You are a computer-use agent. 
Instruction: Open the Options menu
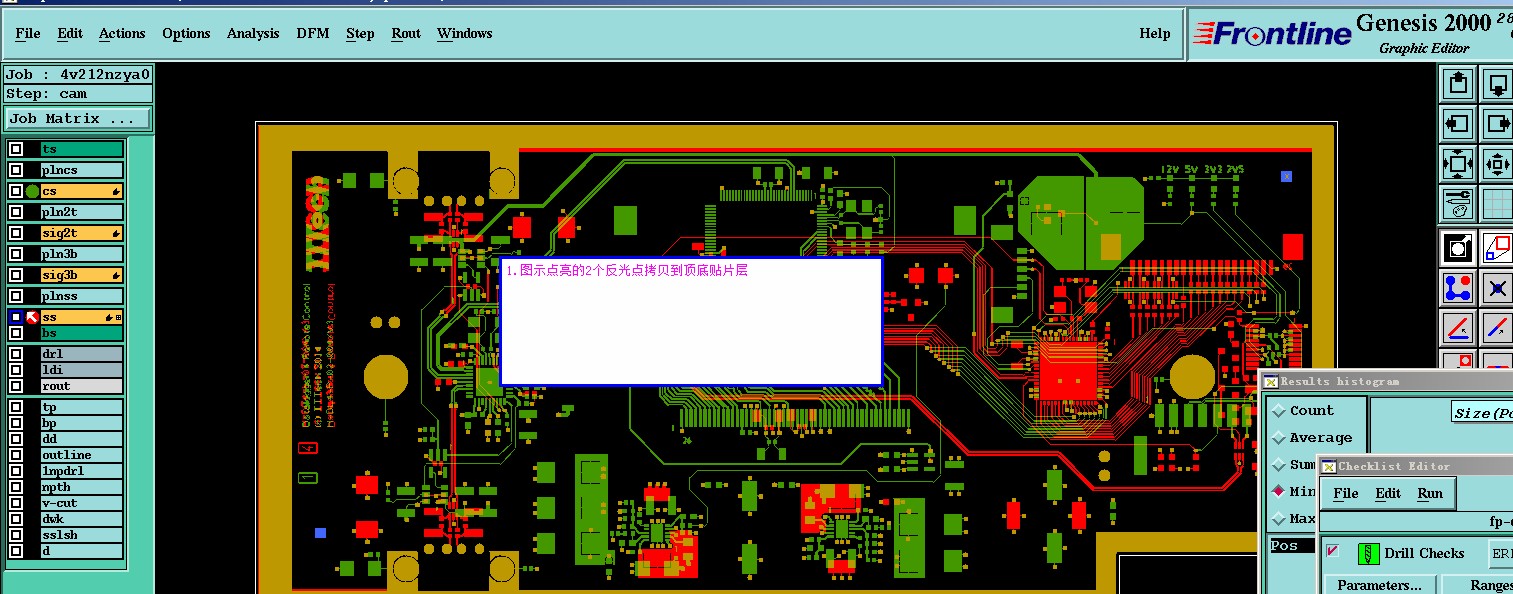186,34
